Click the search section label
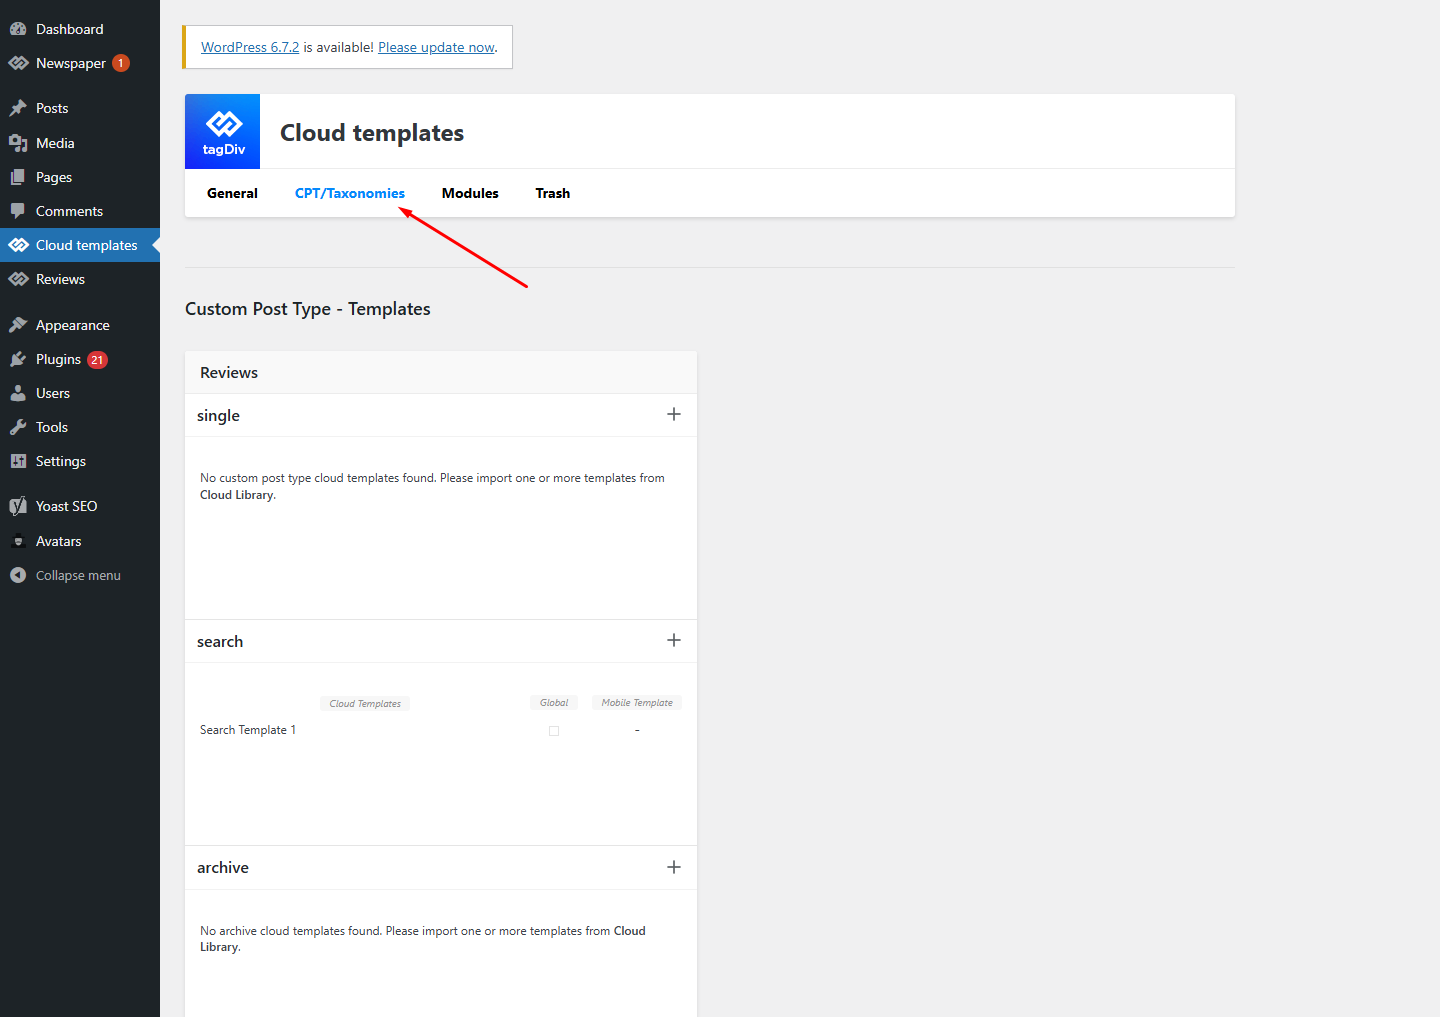This screenshot has width=1440, height=1017. [220, 641]
